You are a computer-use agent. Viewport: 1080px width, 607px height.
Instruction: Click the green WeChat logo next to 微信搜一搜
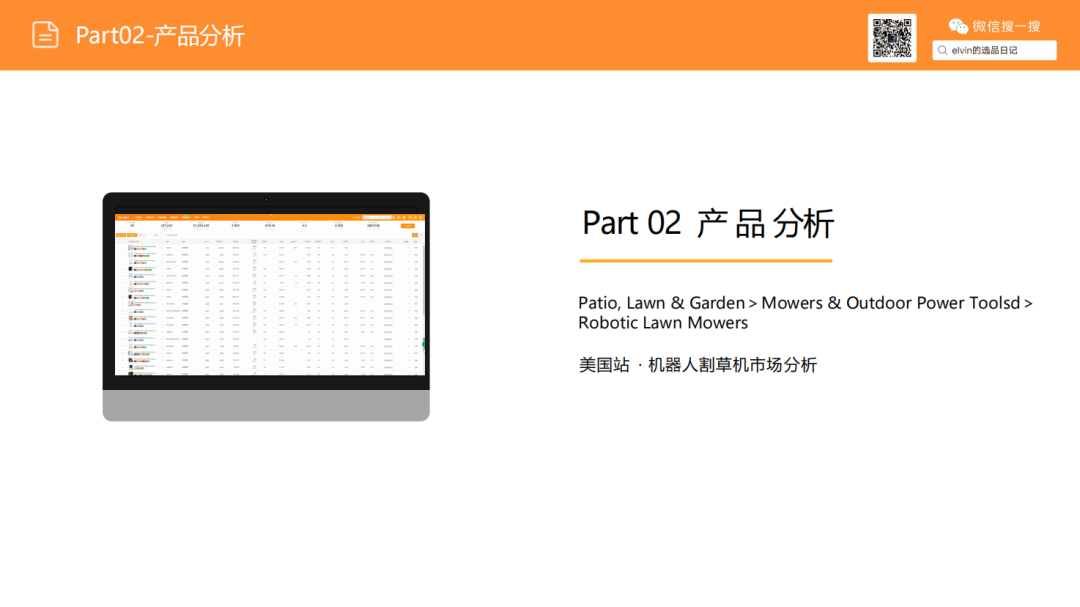(x=957, y=26)
